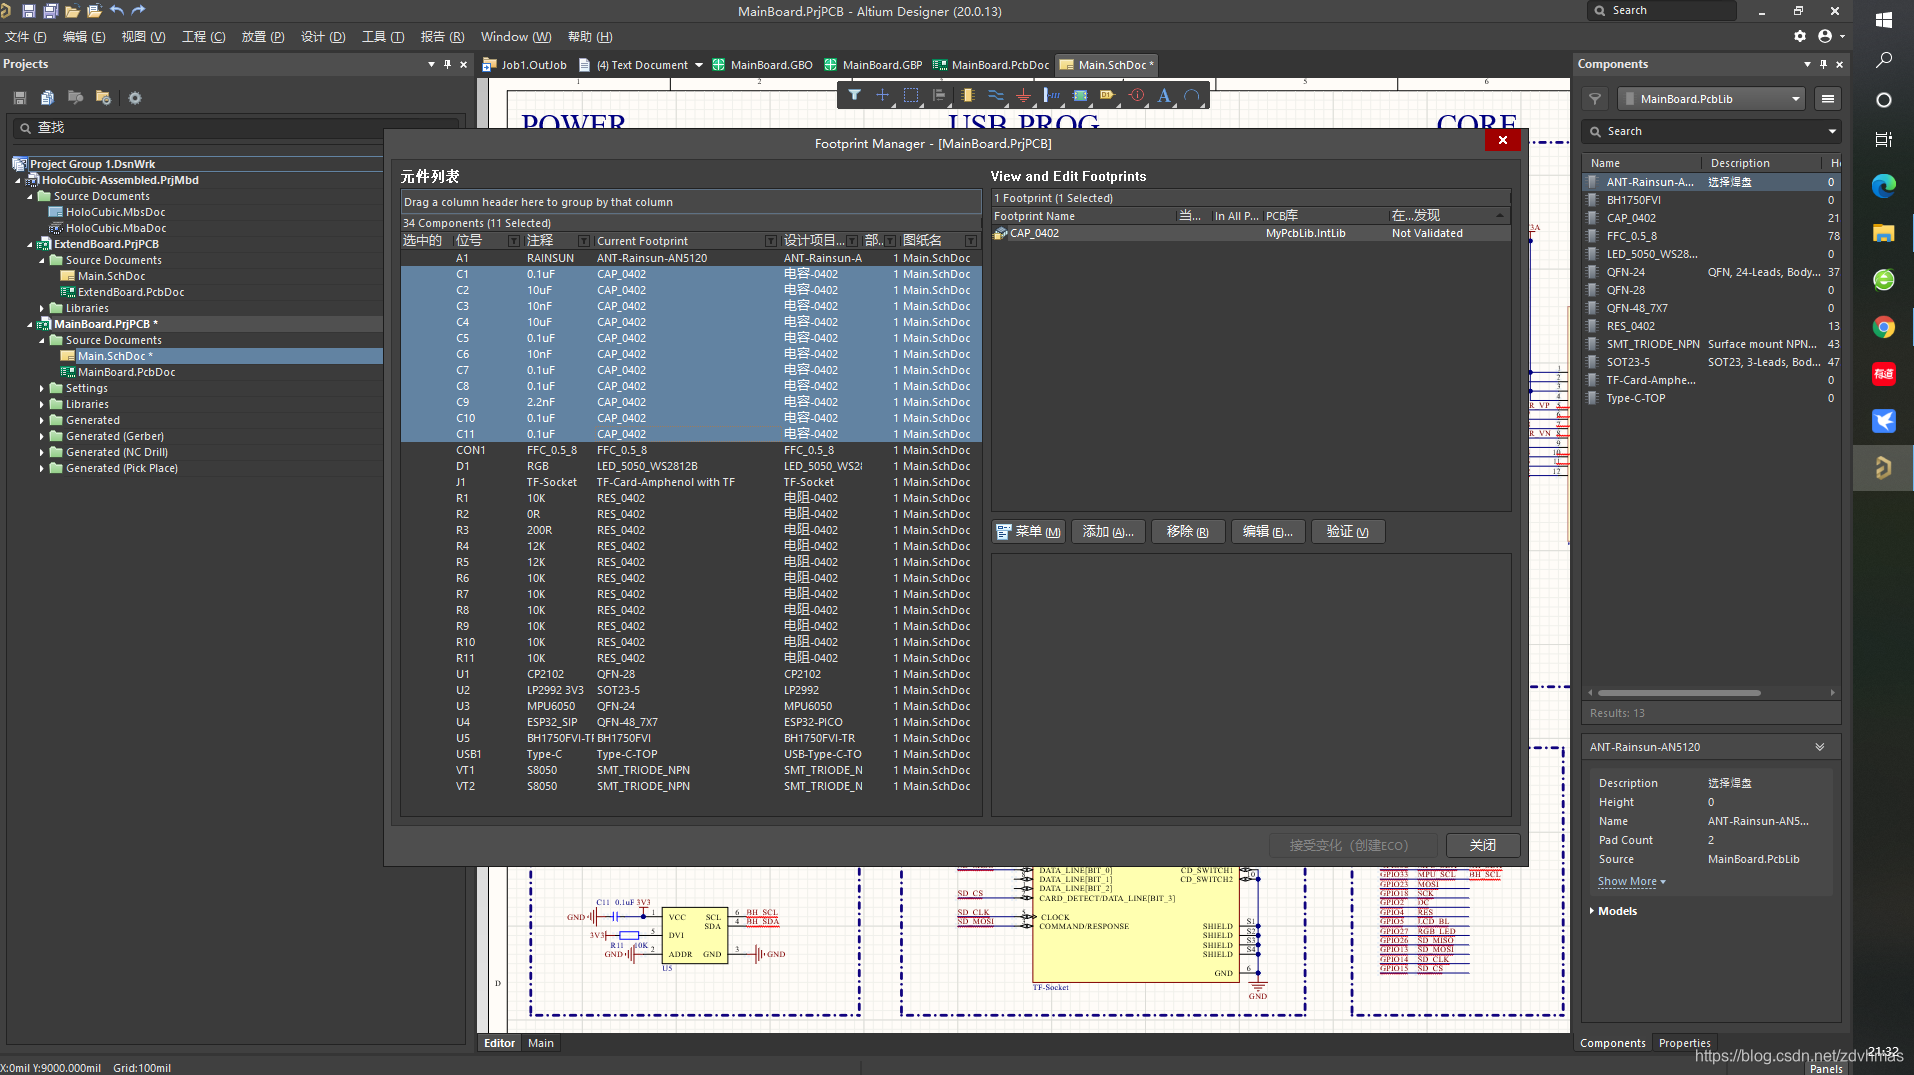Choose the arc drawing tool

tap(1192, 96)
